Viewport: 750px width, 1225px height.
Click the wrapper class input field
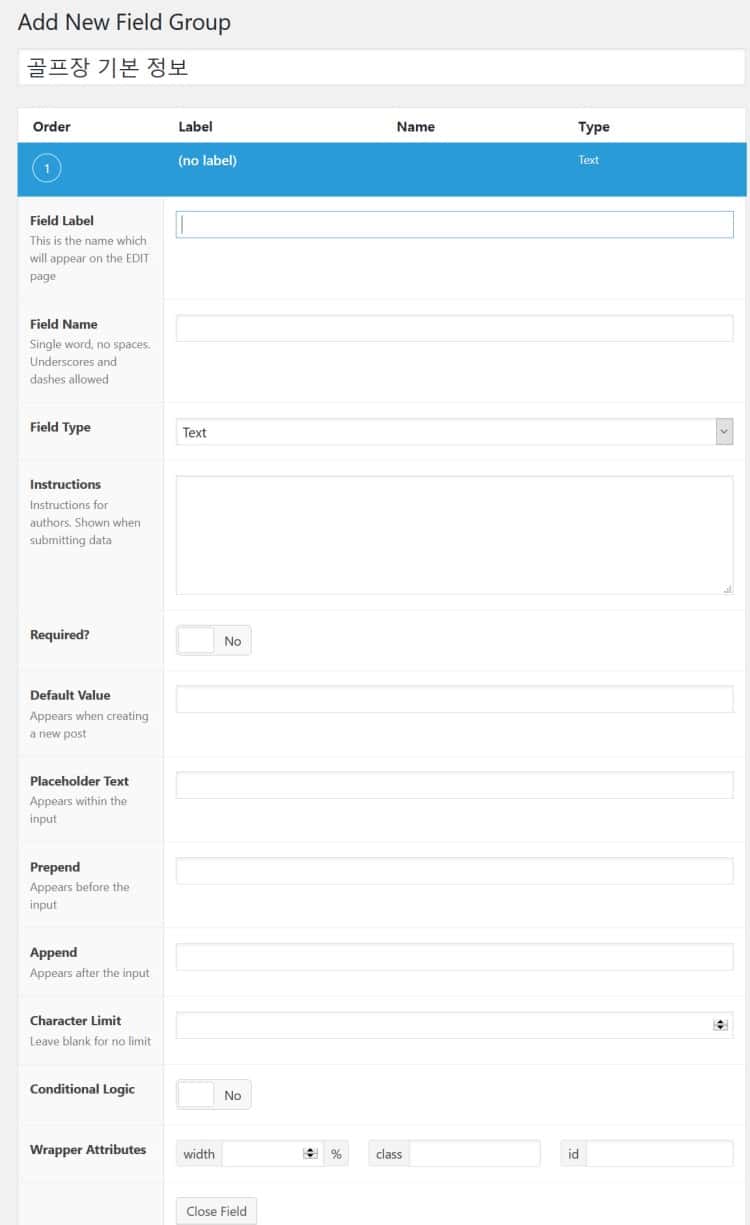tap(474, 1154)
